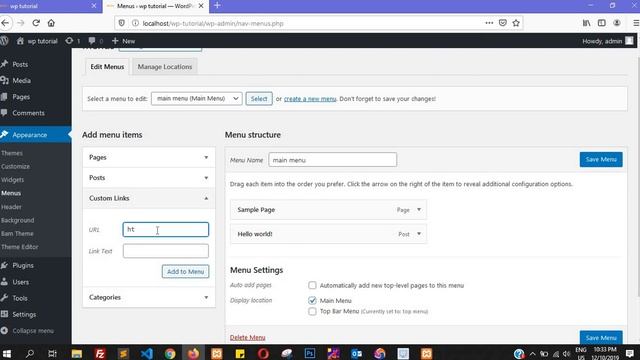Image resolution: width=640 pixels, height=360 pixels.
Task: Go to browser home page icon
Action: tap(51, 23)
